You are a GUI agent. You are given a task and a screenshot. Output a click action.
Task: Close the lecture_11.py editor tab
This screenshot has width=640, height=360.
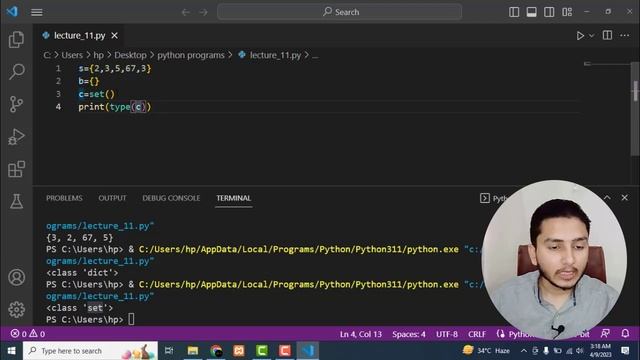(x=115, y=36)
